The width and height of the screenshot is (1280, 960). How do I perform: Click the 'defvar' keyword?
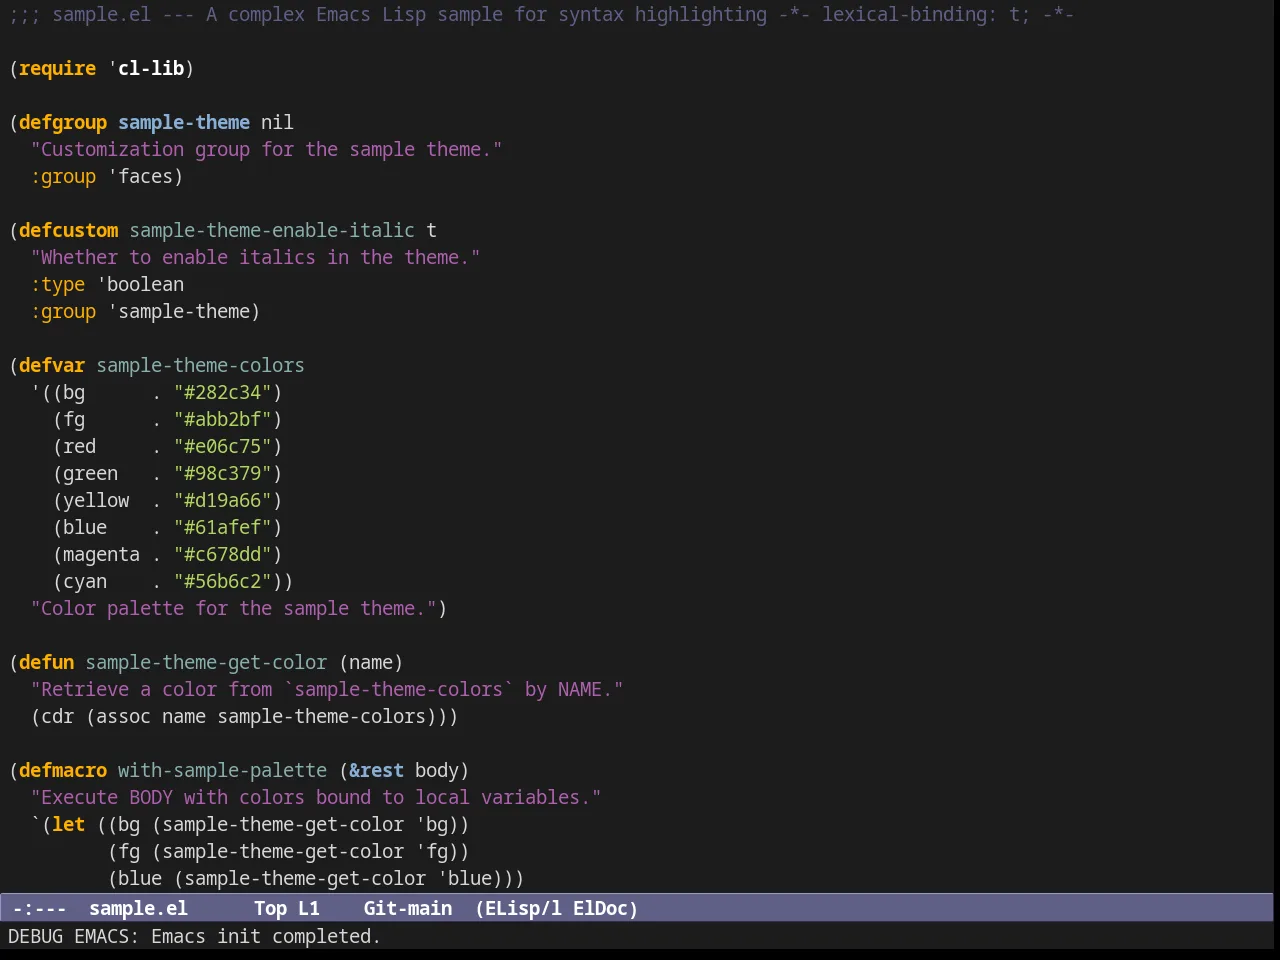52,365
